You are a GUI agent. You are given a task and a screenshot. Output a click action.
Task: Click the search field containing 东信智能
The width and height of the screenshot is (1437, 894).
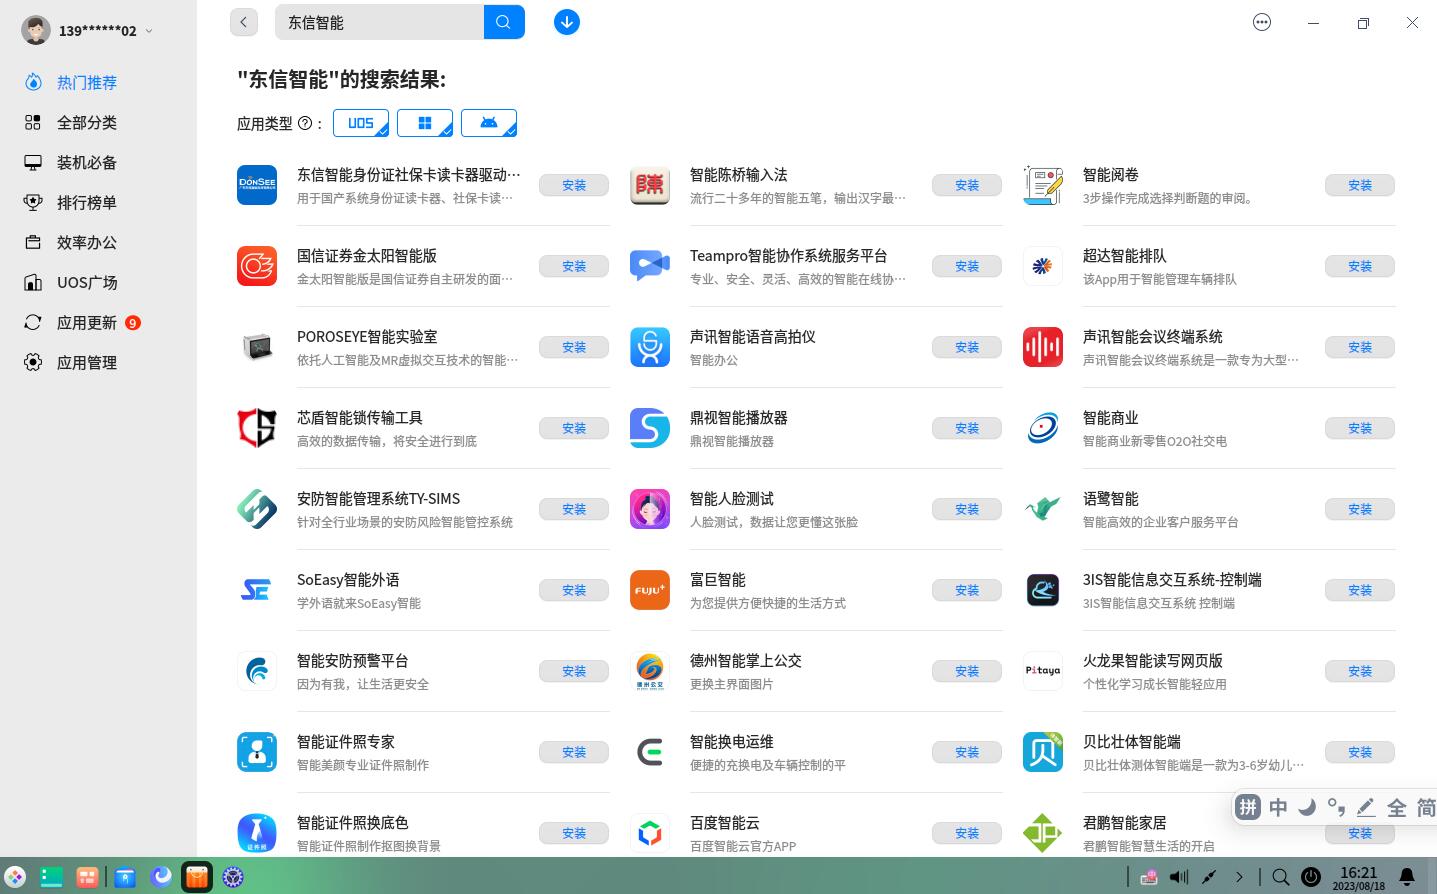380,21
